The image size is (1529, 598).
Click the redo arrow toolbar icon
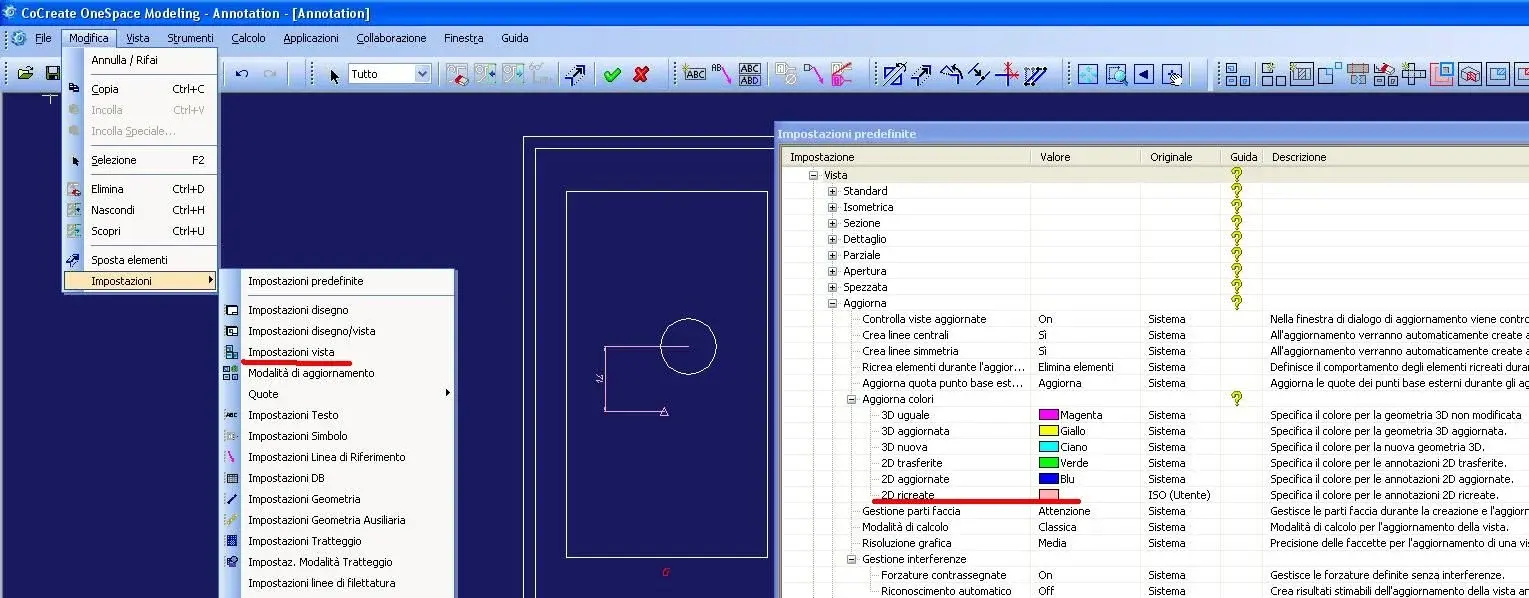[270, 74]
